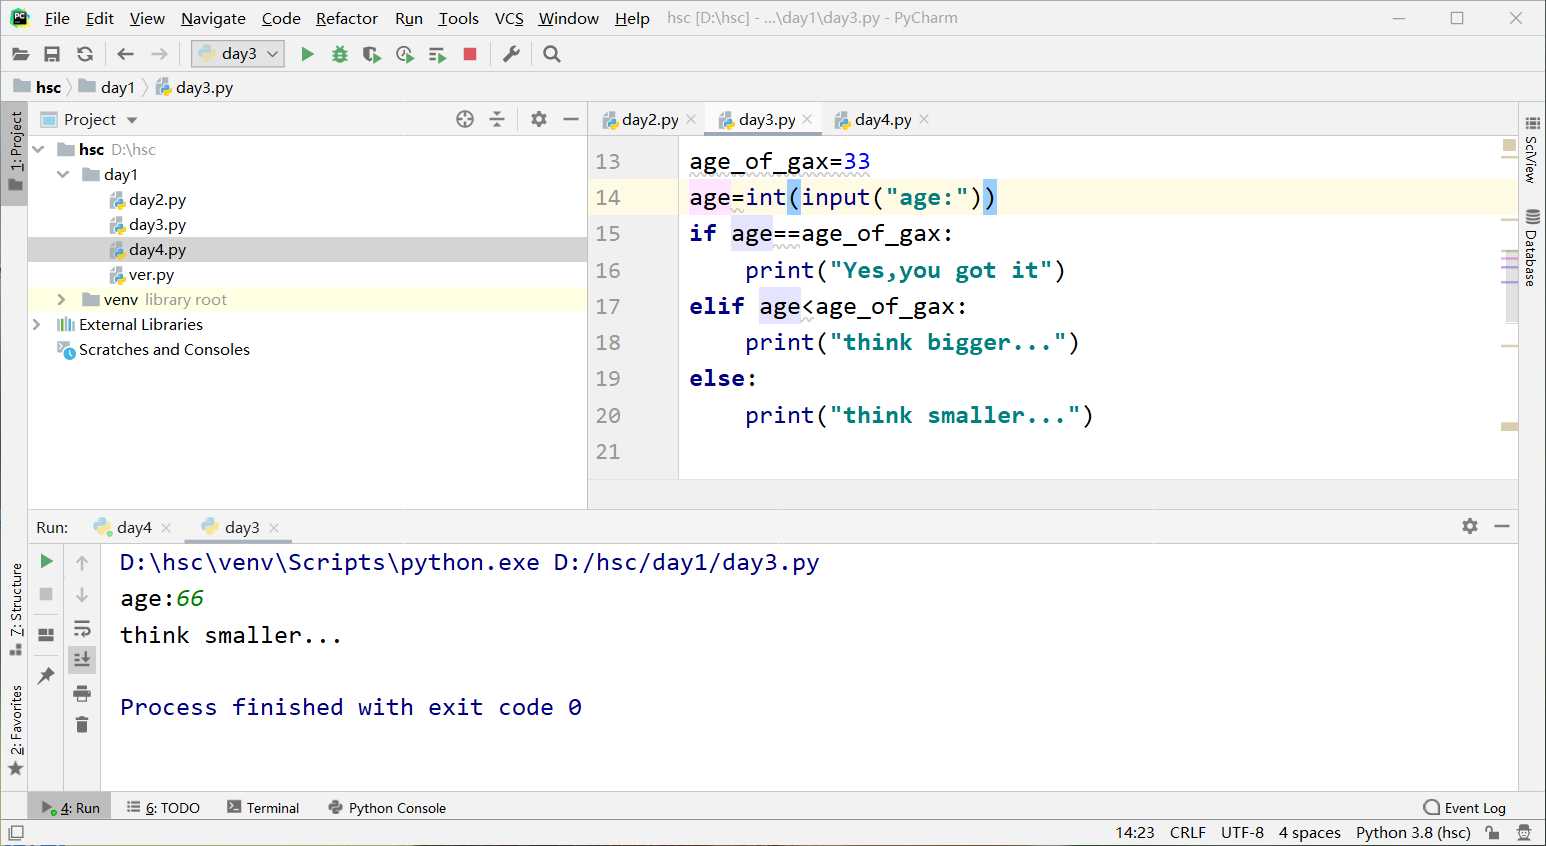Image resolution: width=1546 pixels, height=846 pixels.
Task: Open file using toolbar folder icon
Action: pyautogui.click(x=20, y=54)
